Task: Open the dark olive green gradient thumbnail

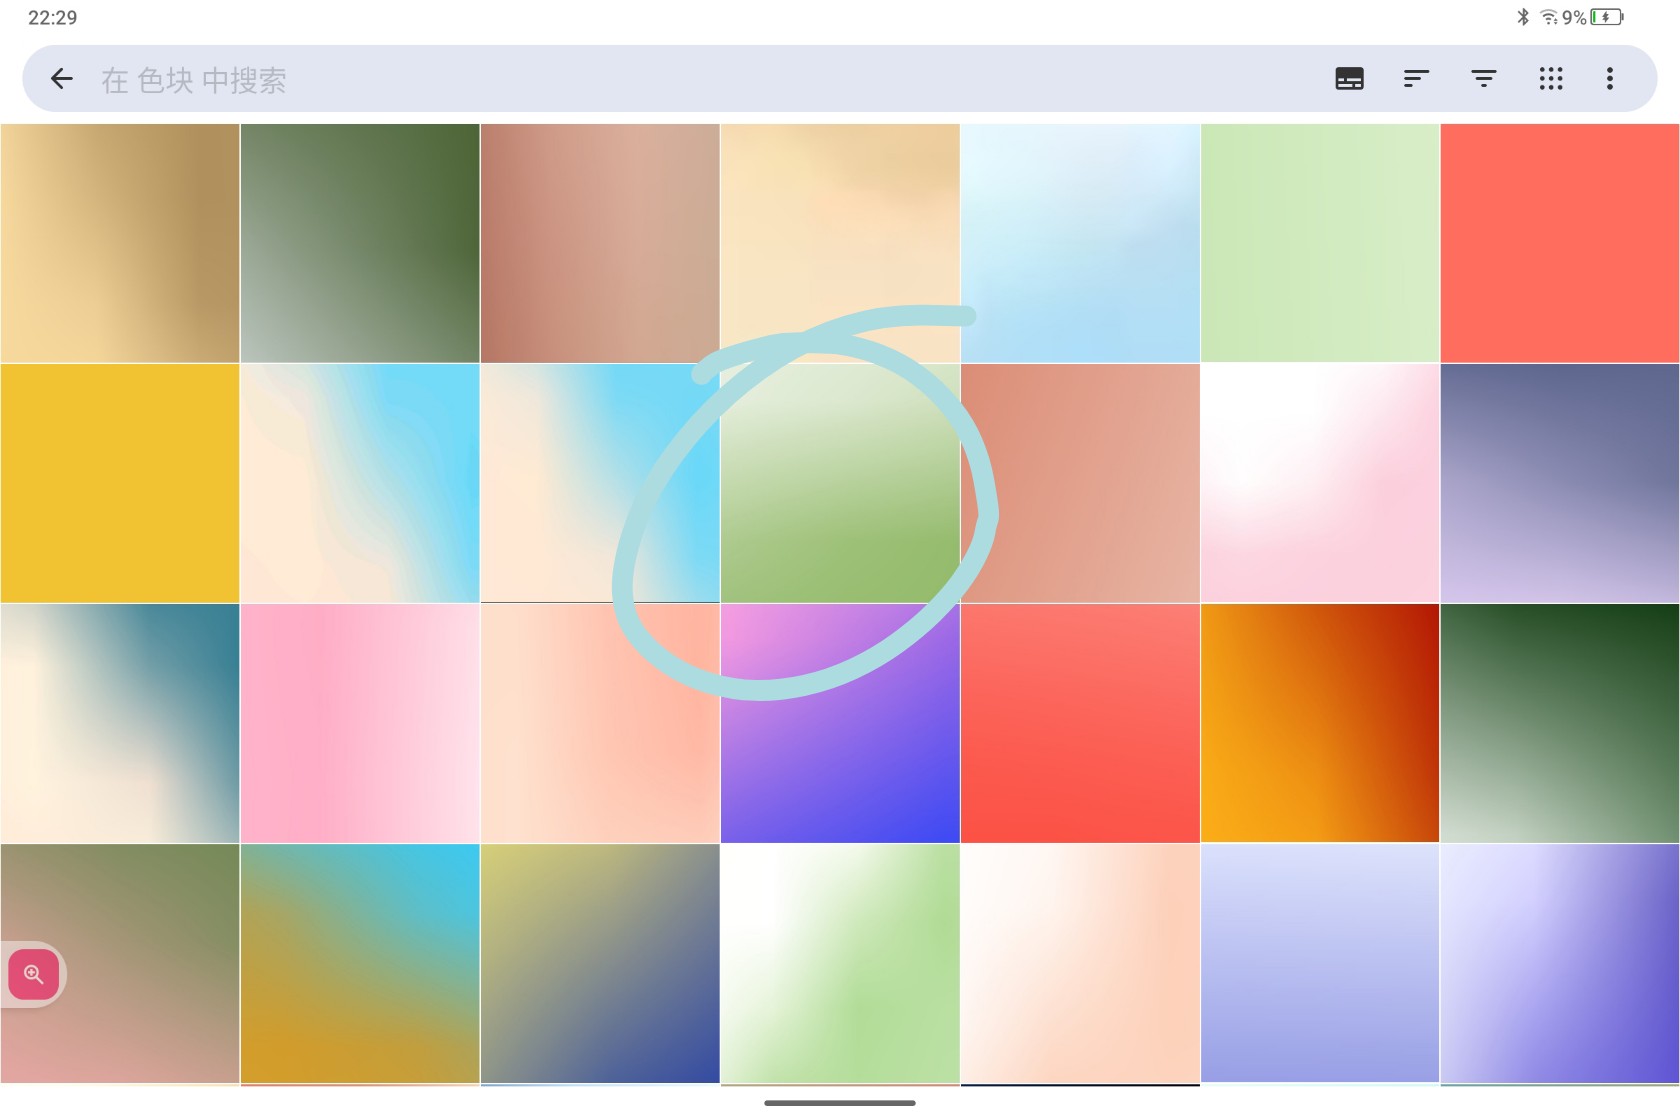Action: point(360,243)
